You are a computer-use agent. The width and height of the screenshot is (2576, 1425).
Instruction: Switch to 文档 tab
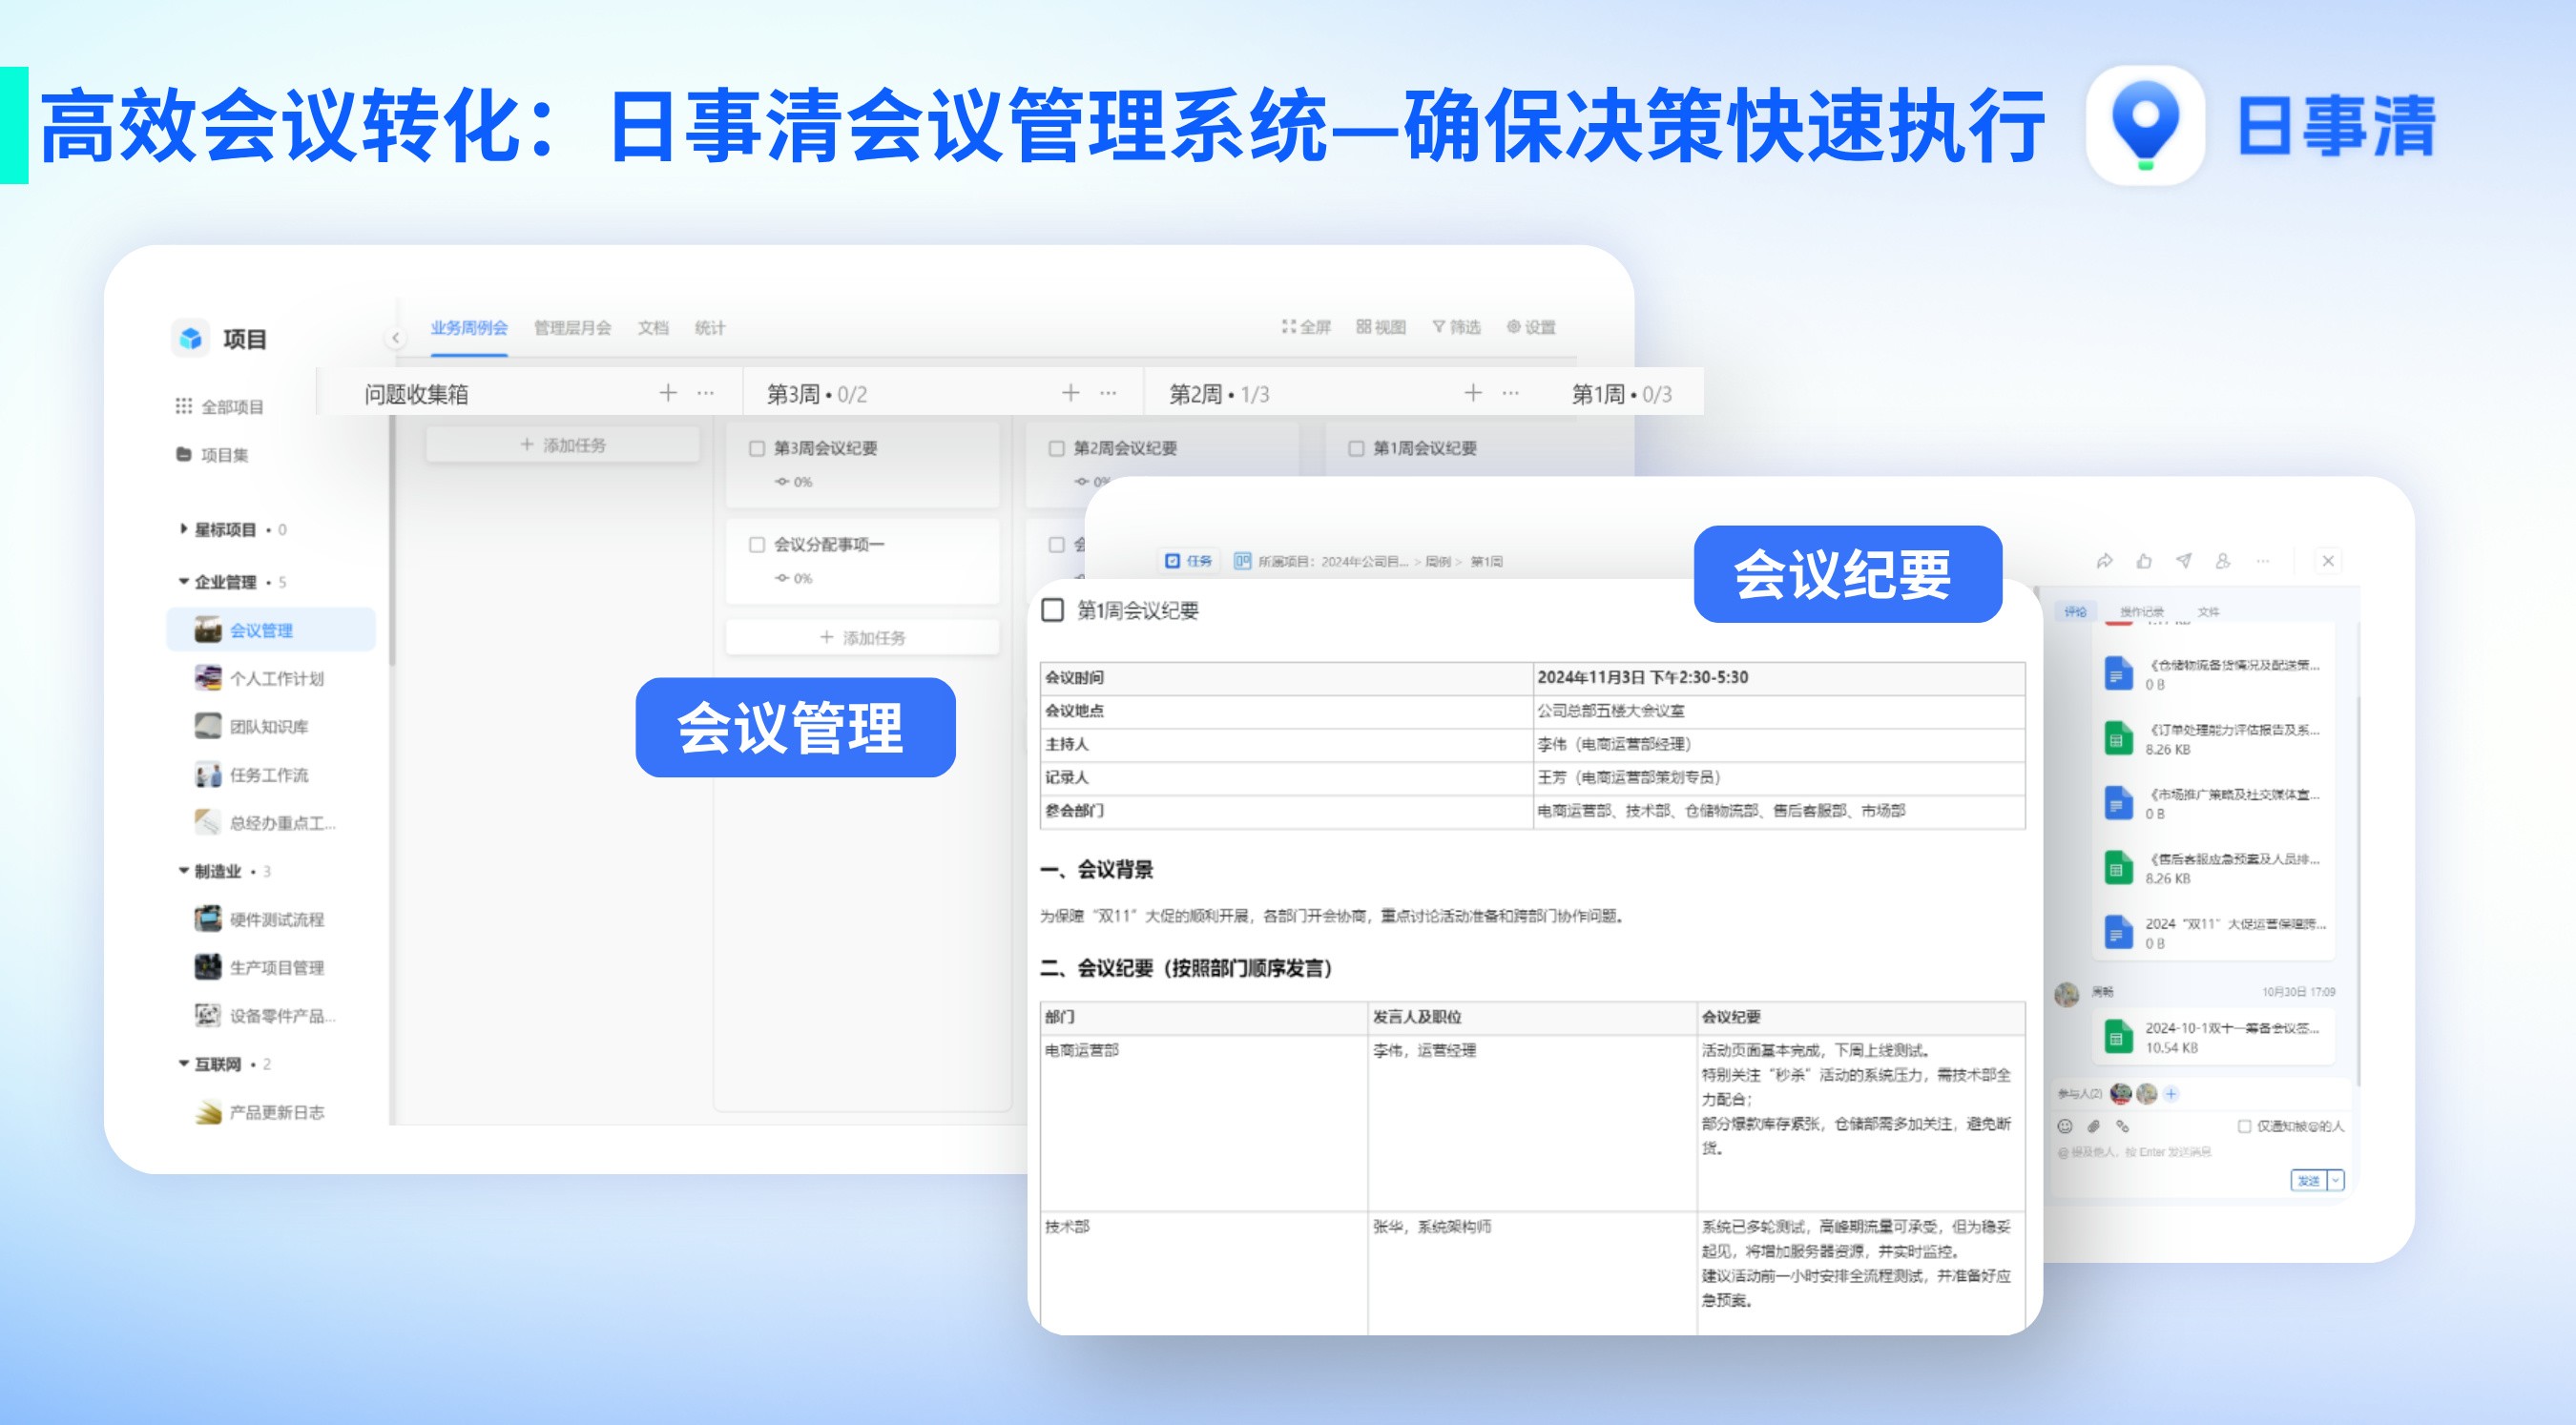(653, 328)
